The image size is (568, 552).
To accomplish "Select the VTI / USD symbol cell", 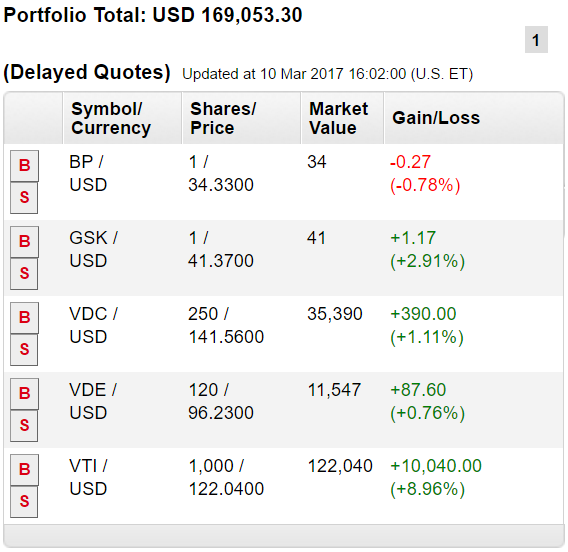I will point(88,477).
